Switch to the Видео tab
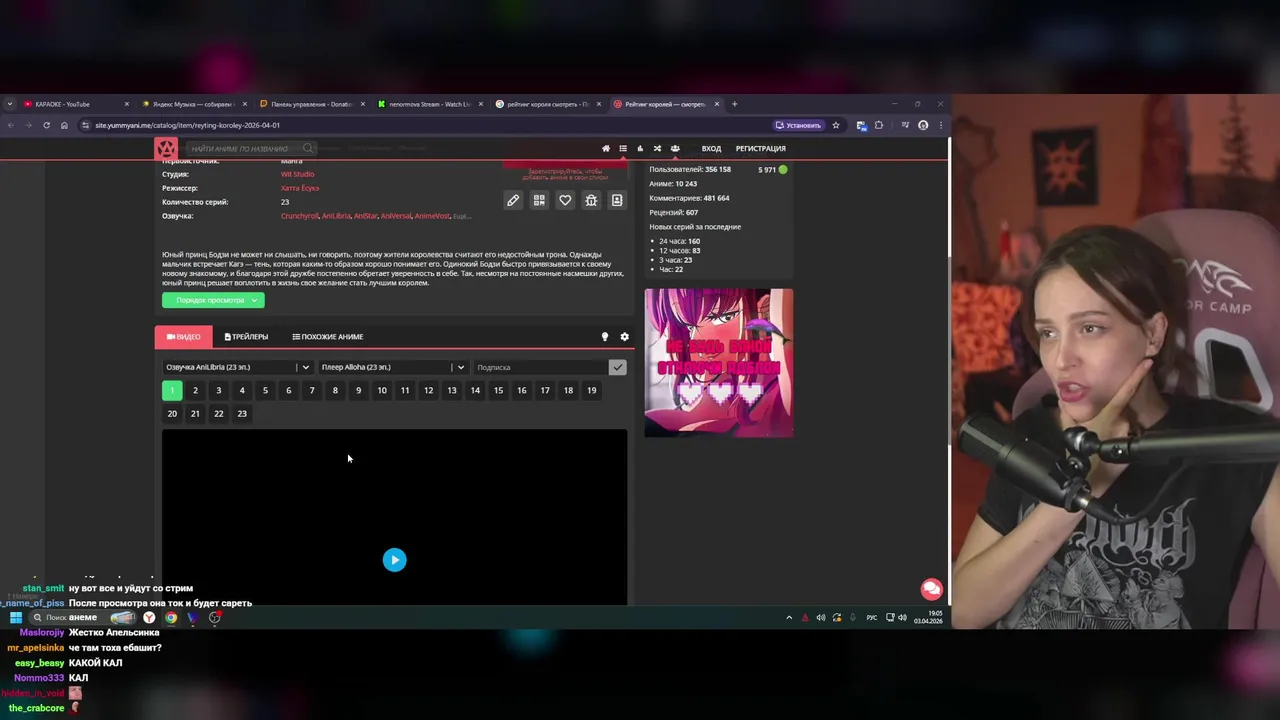This screenshot has height=720, width=1280. (184, 337)
